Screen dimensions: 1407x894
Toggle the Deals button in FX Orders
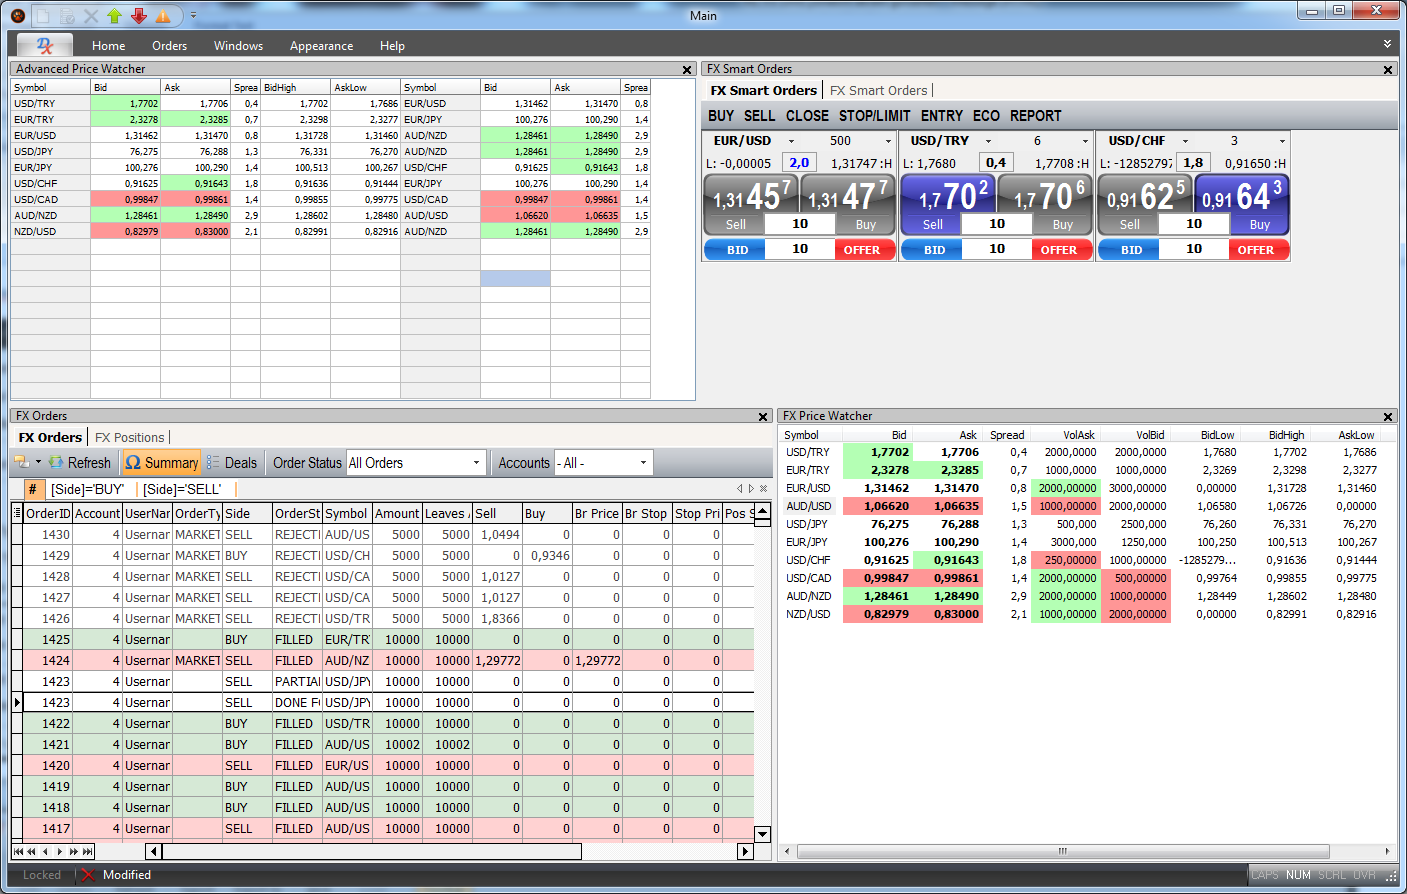pyautogui.click(x=232, y=463)
